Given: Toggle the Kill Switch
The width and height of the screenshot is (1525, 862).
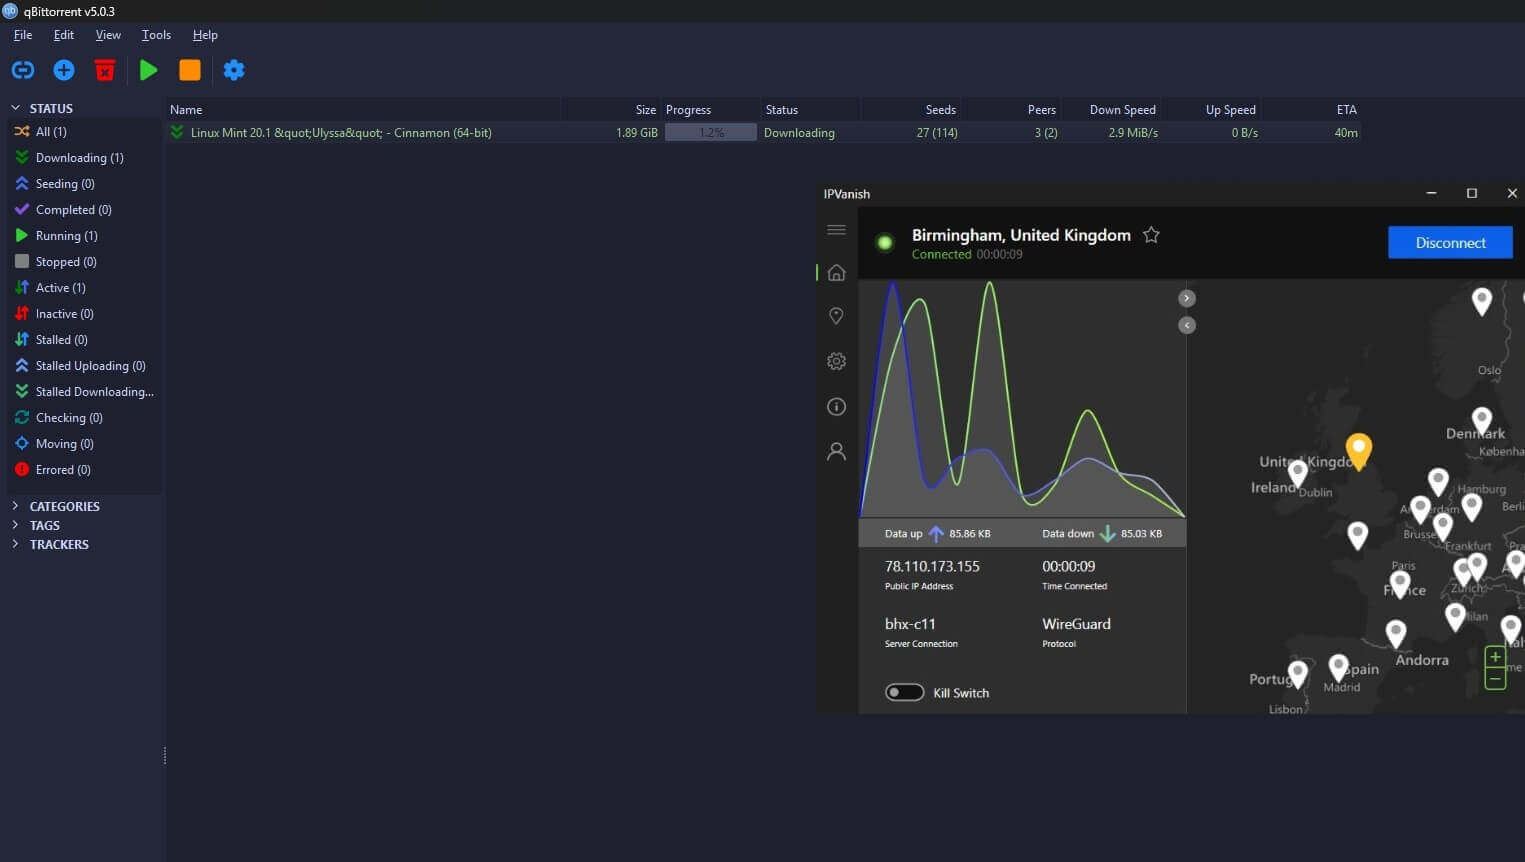Looking at the screenshot, I should click(904, 693).
